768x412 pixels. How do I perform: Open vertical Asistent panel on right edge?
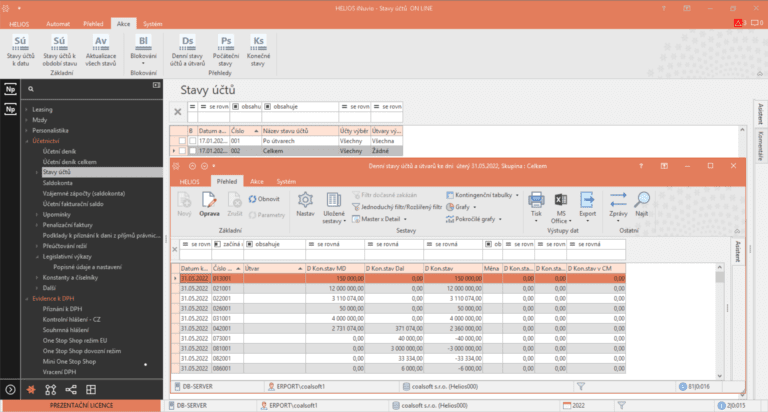[760, 114]
